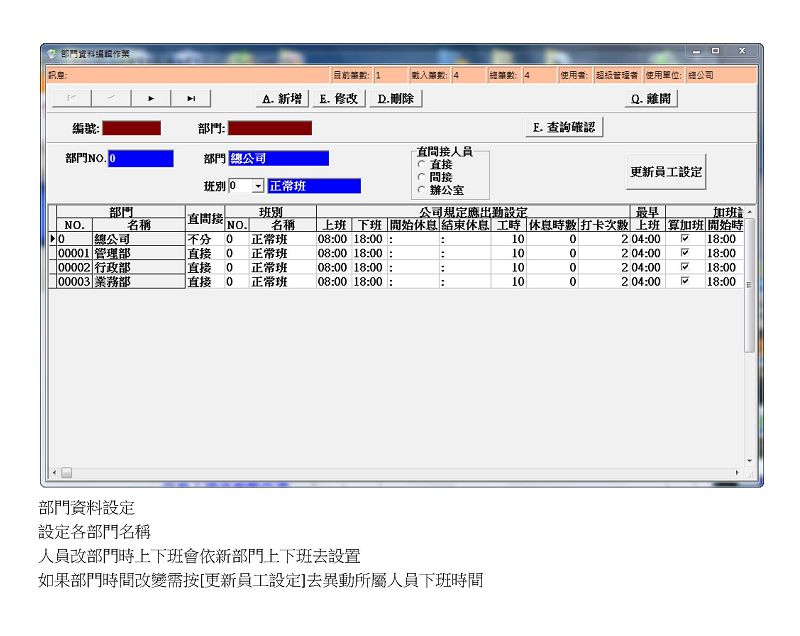Click the D. 刪除 button
This screenshot has width=800, height=636.
(x=396, y=99)
